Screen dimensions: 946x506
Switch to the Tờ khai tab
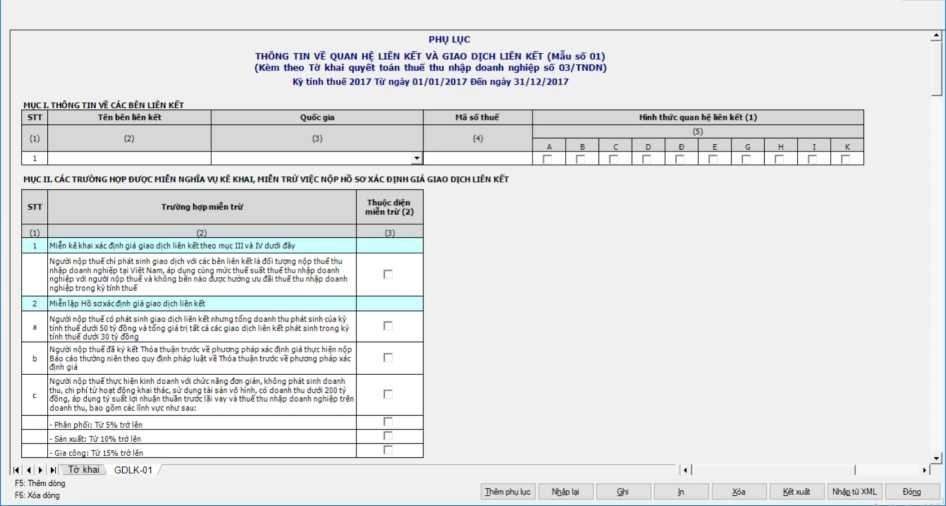tap(83, 470)
